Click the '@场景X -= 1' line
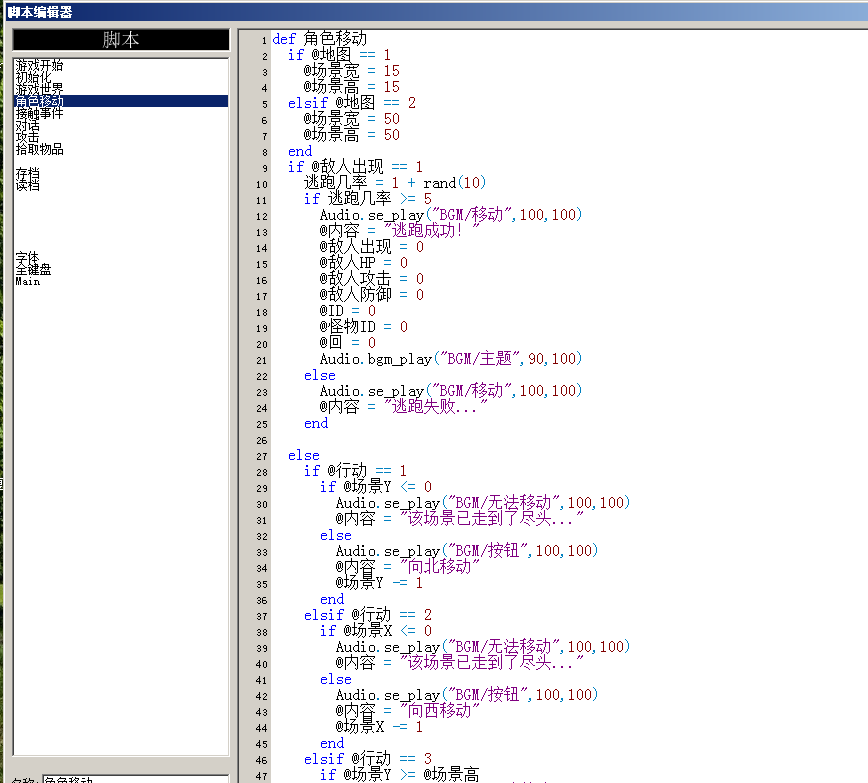The height and width of the screenshot is (783, 868). click(379, 727)
